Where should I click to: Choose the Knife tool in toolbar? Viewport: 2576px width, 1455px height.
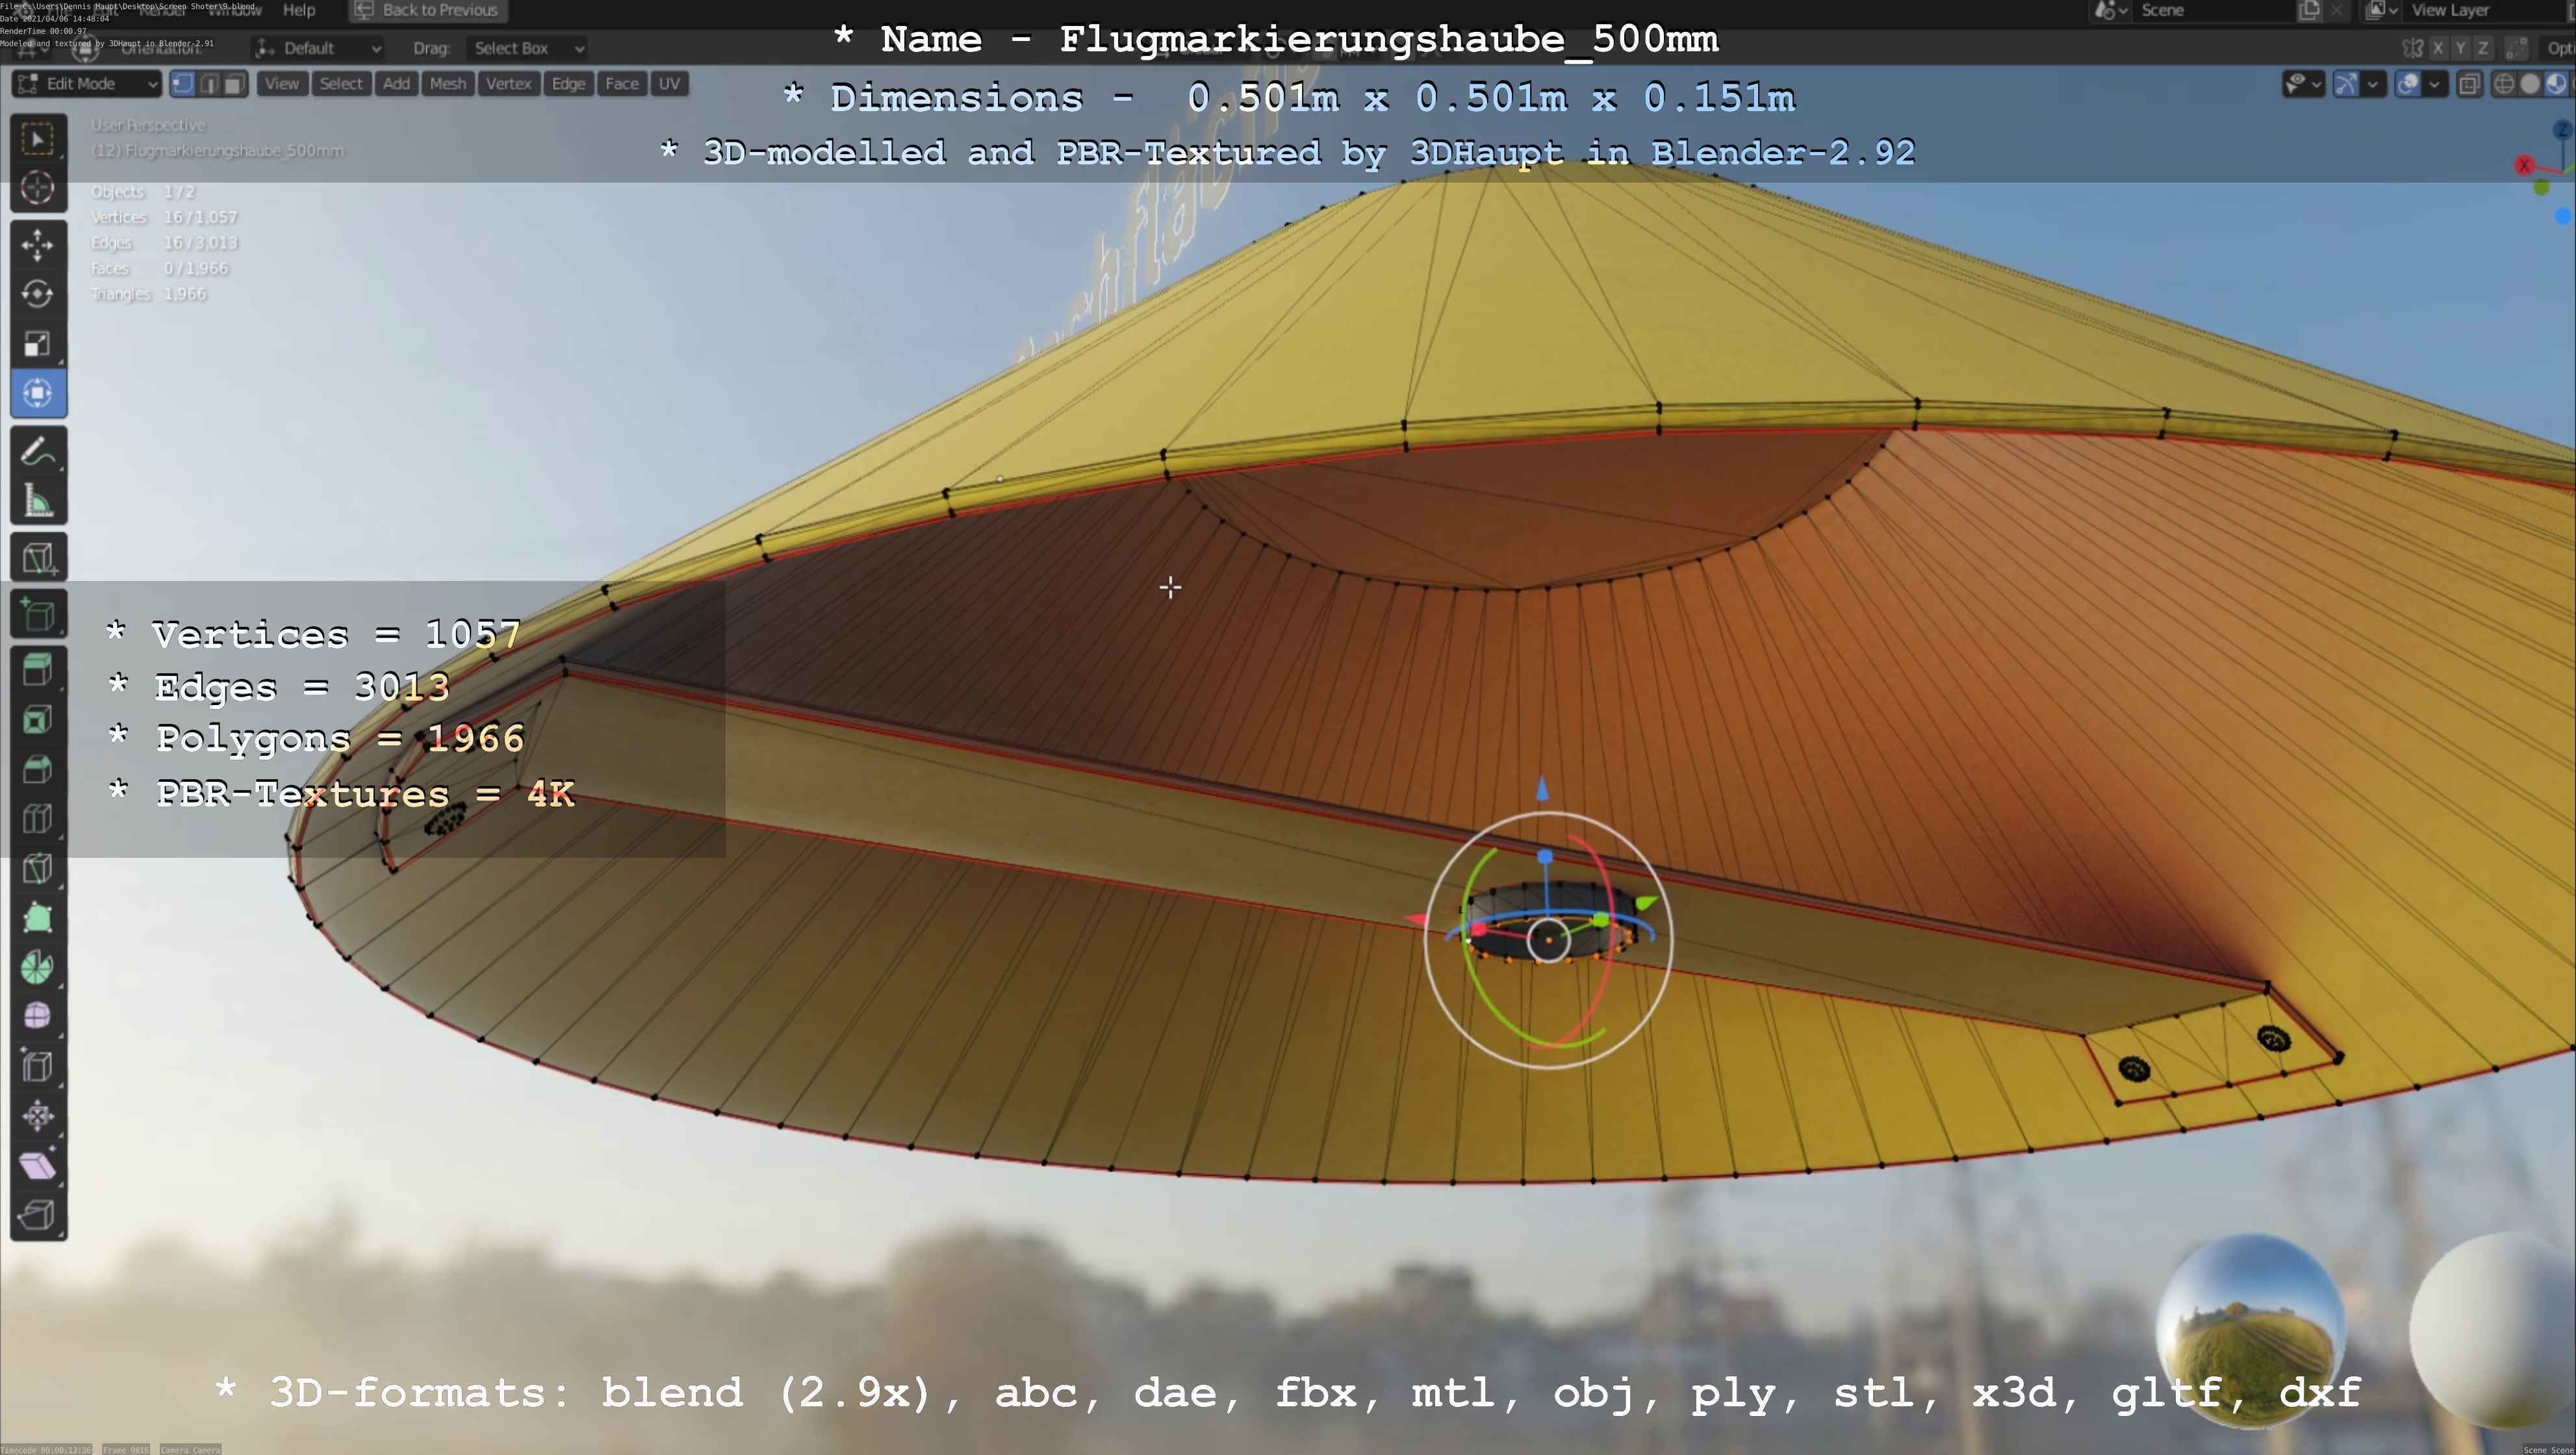point(37,868)
